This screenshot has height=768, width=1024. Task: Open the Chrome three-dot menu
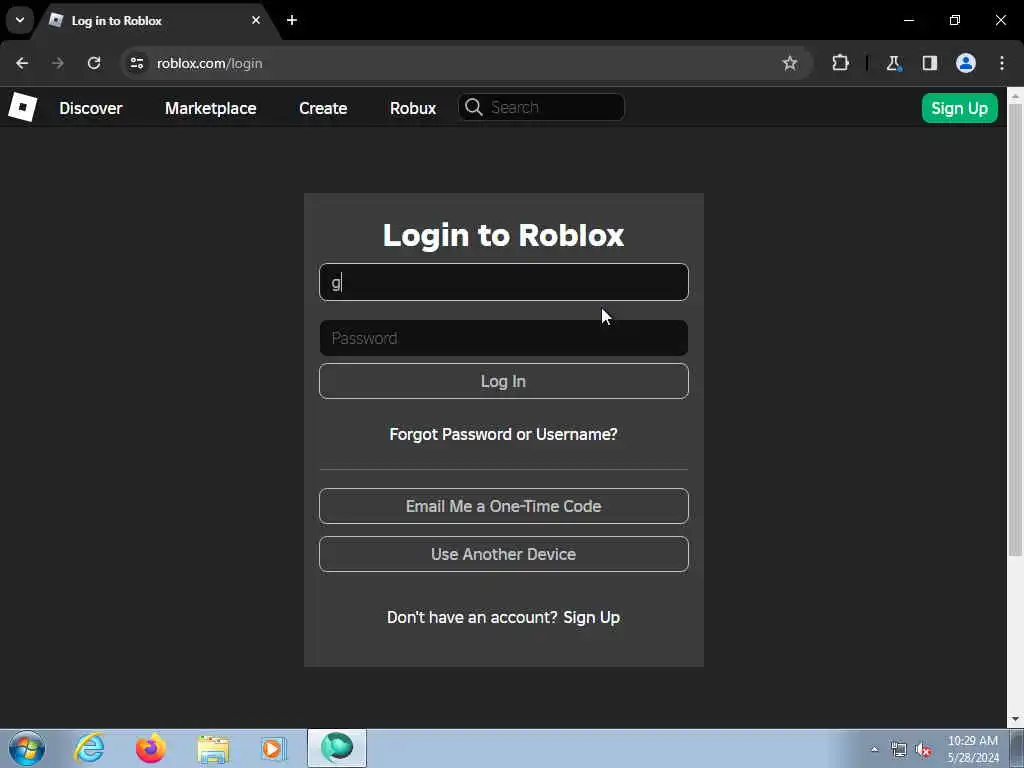click(x=1002, y=63)
